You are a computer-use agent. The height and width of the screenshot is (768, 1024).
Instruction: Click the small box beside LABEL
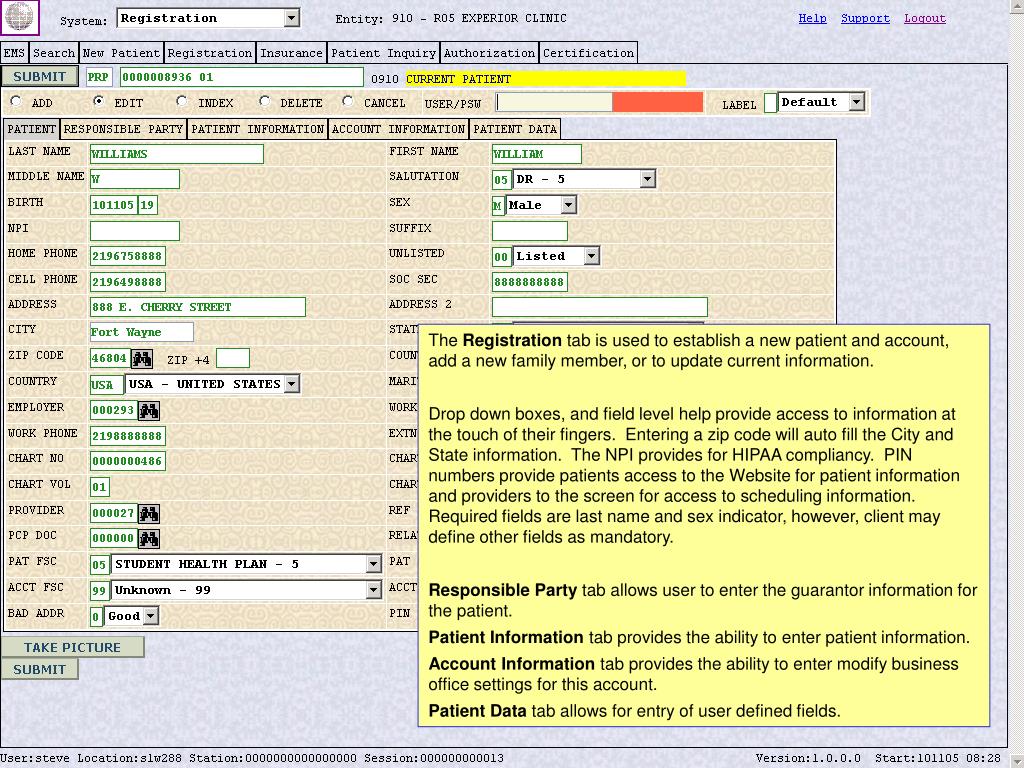point(771,103)
